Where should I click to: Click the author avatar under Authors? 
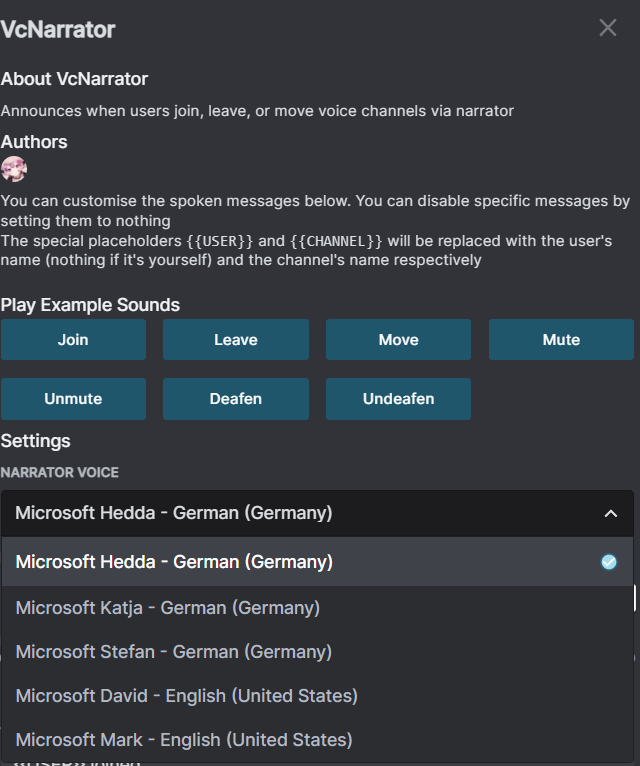(14, 169)
